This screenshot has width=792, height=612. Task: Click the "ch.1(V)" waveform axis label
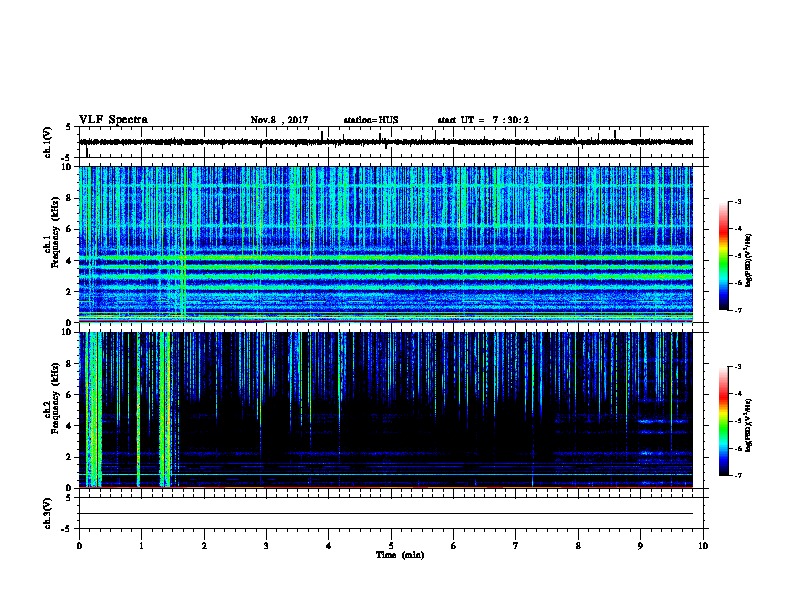(47, 142)
